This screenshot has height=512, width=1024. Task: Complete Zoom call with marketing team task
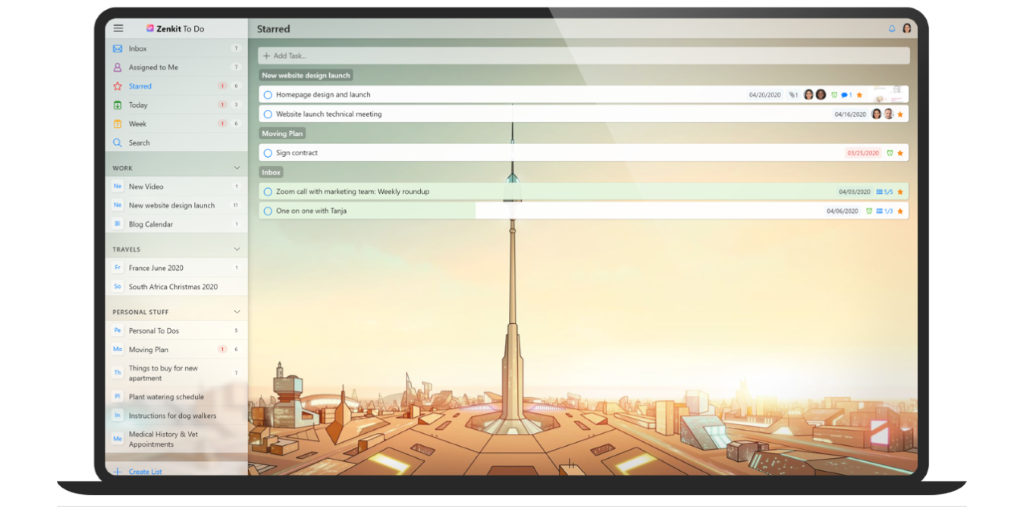[x=267, y=192]
